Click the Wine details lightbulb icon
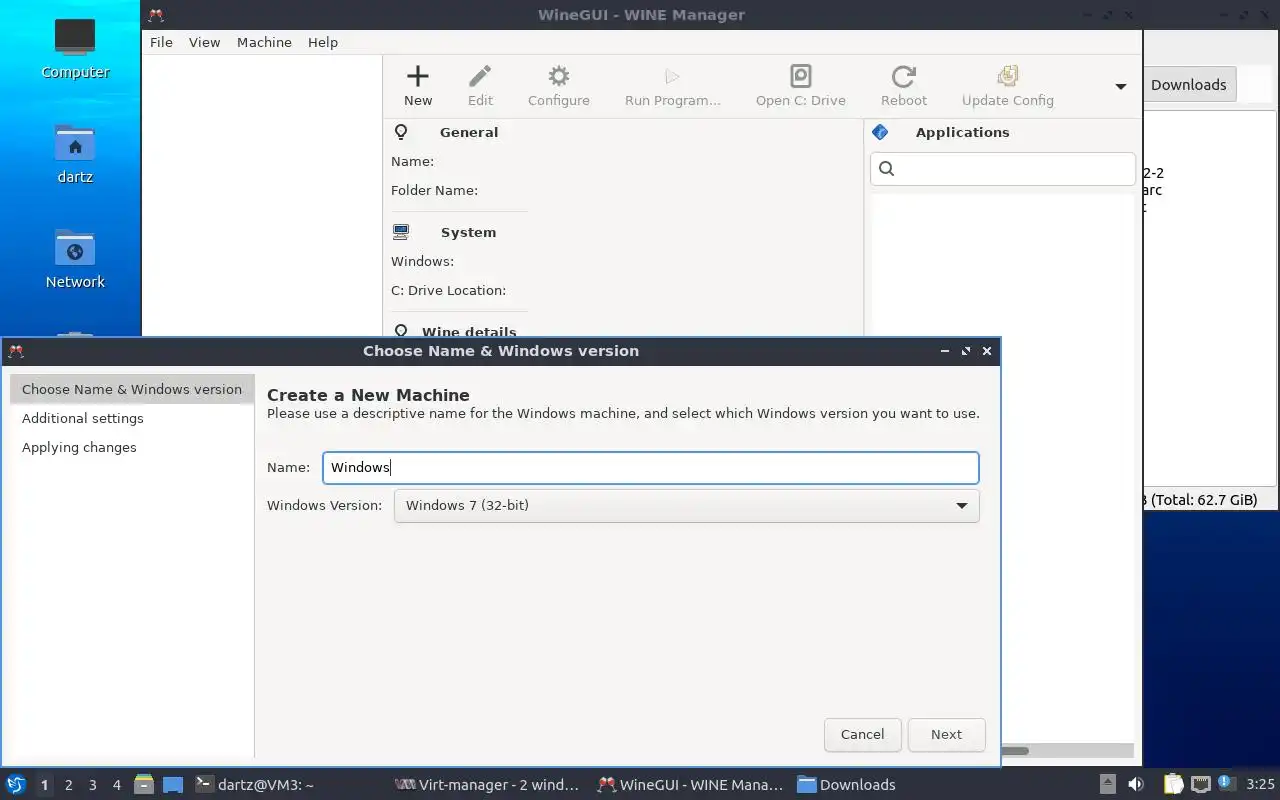The height and width of the screenshot is (800, 1280). tap(401, 331)
